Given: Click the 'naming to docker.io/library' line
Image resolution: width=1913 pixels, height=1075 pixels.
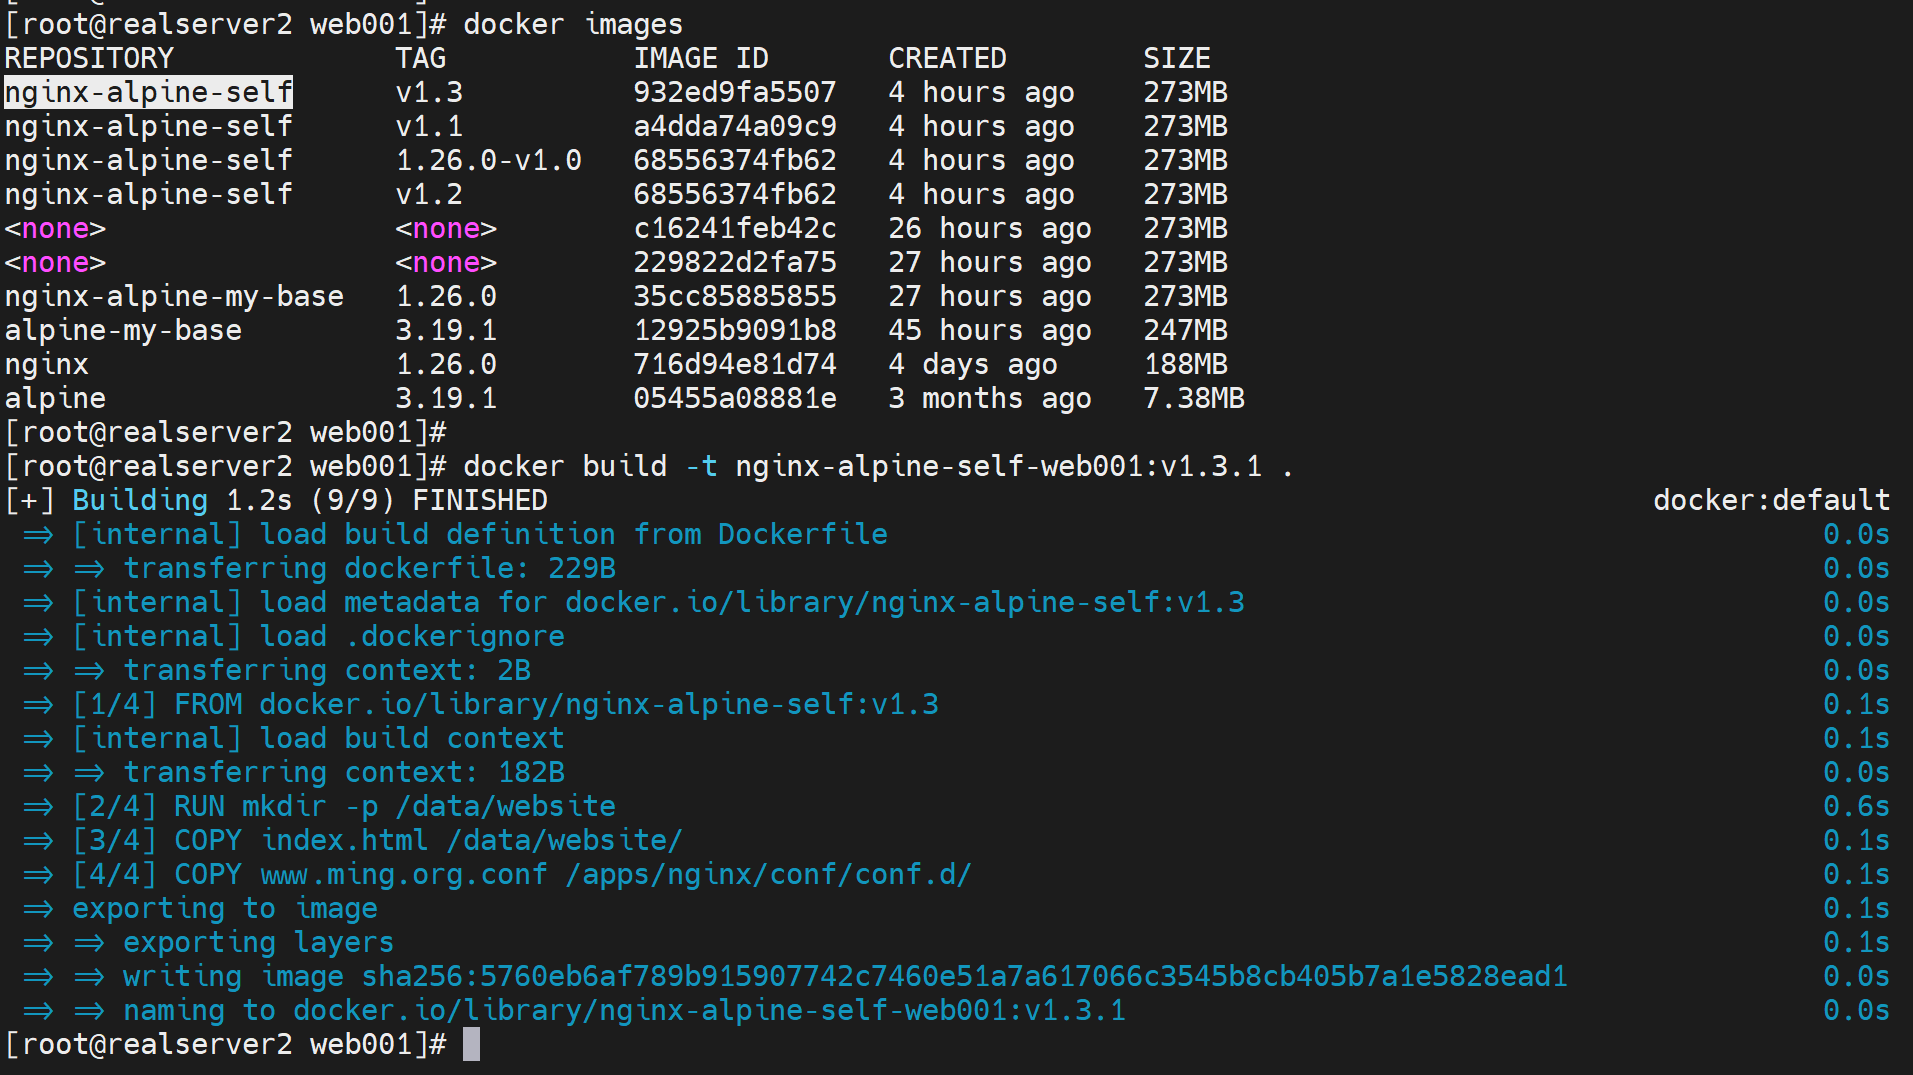Looking at the screenshot, I should [624, 1011].
